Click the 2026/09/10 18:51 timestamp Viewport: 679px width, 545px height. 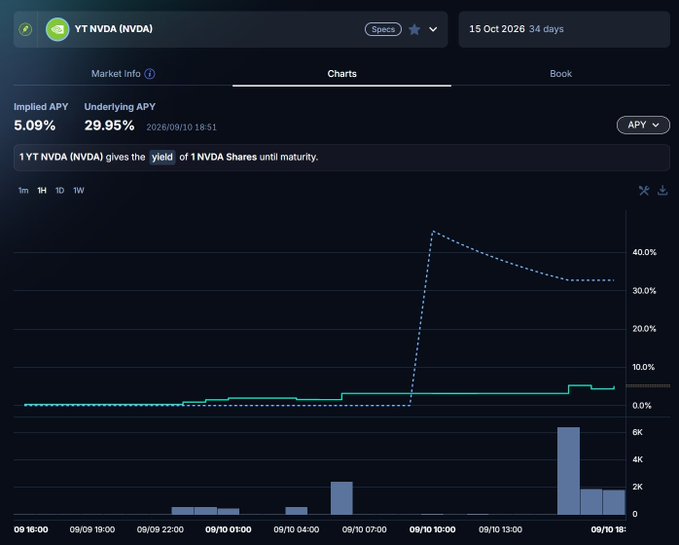tap(181, 127)
